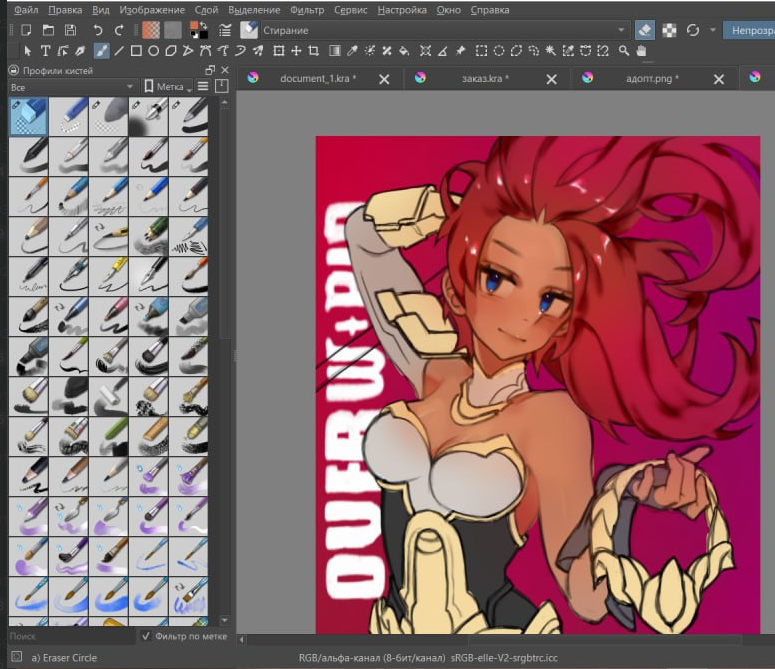Image resolution: width=775 pixels, height=669 pixels.
Task: Select the Zoom magnifier tool
Action: pos(624,51)
